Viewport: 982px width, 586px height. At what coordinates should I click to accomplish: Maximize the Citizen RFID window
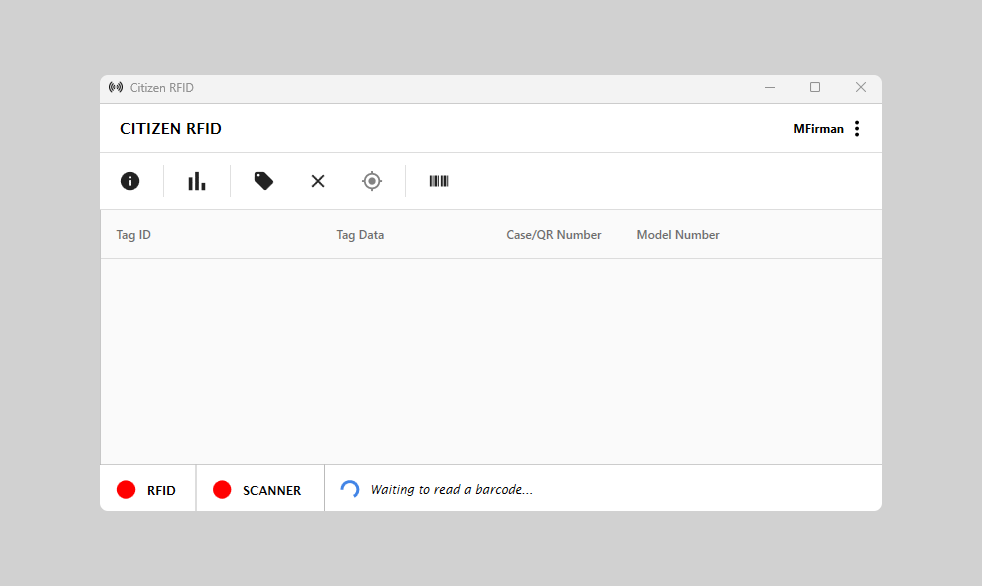pos(815,87)
